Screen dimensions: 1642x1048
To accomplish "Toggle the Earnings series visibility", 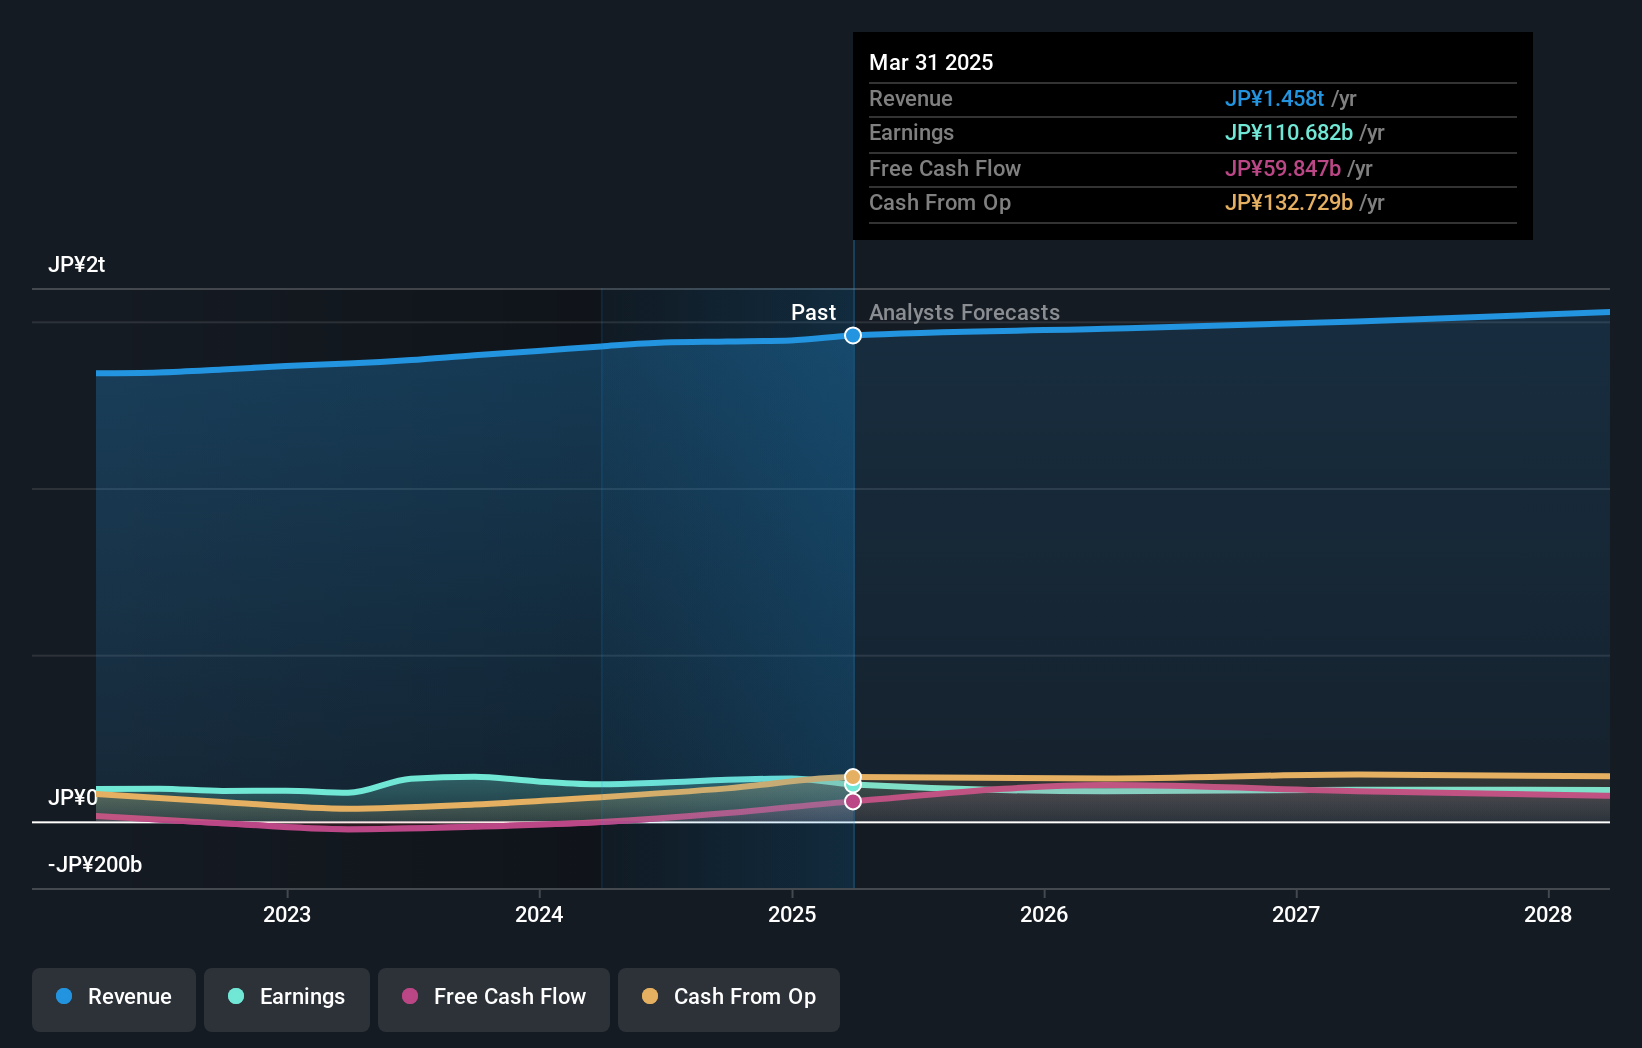I will (x=286, y=999).
